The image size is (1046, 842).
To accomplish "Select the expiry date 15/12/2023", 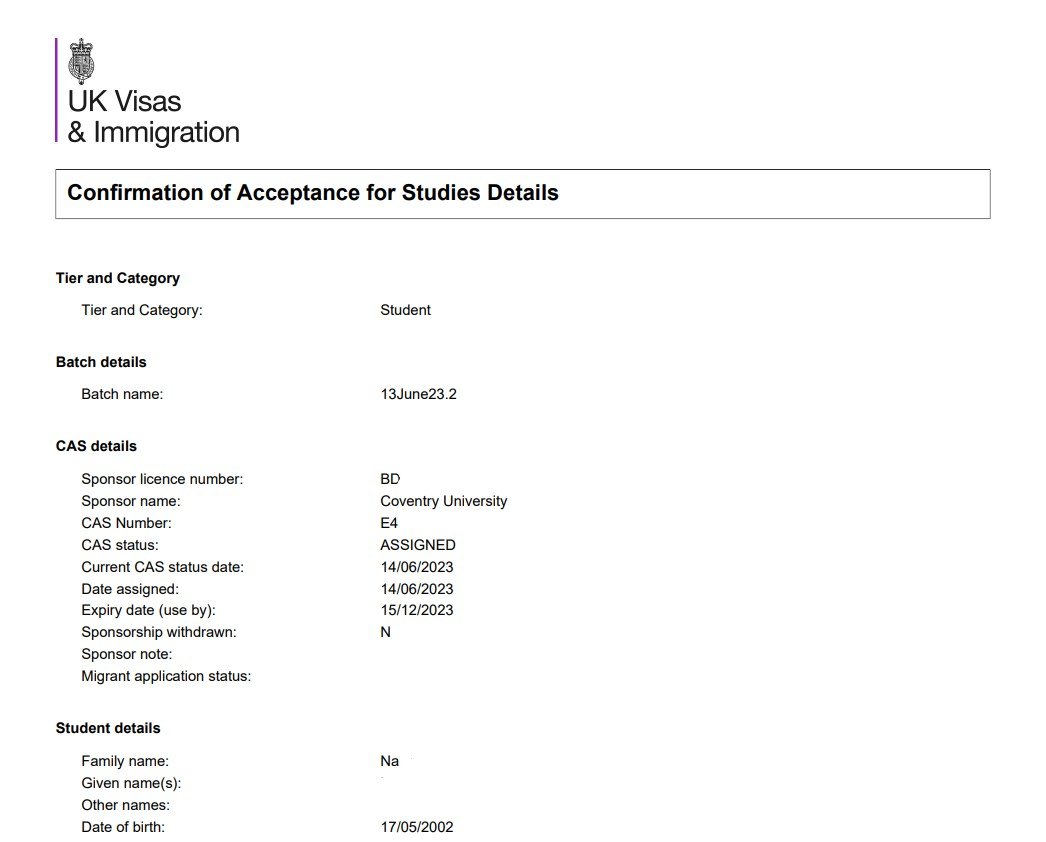I will pyautogui.click(x=416, y=610).
